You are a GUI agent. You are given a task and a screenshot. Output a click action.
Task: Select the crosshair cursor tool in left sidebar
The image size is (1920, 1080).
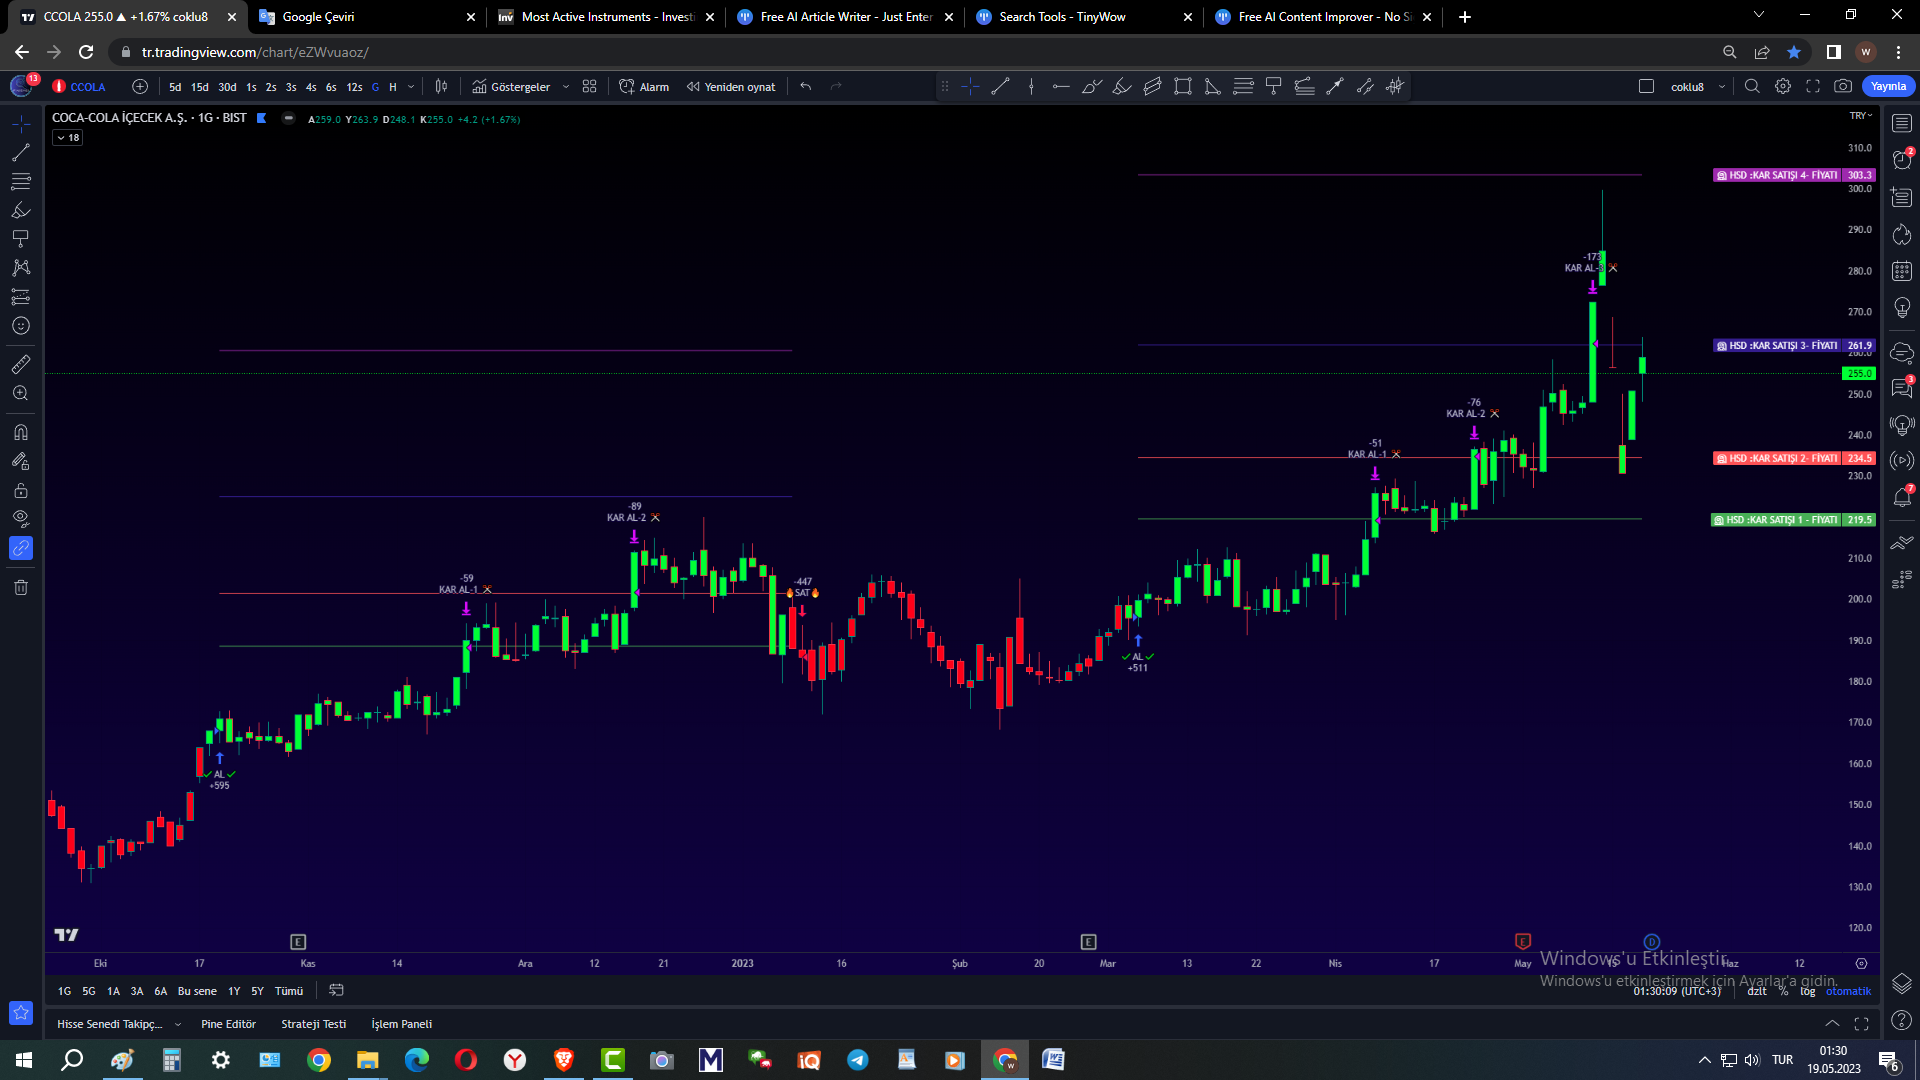click(x=21, y=124)
